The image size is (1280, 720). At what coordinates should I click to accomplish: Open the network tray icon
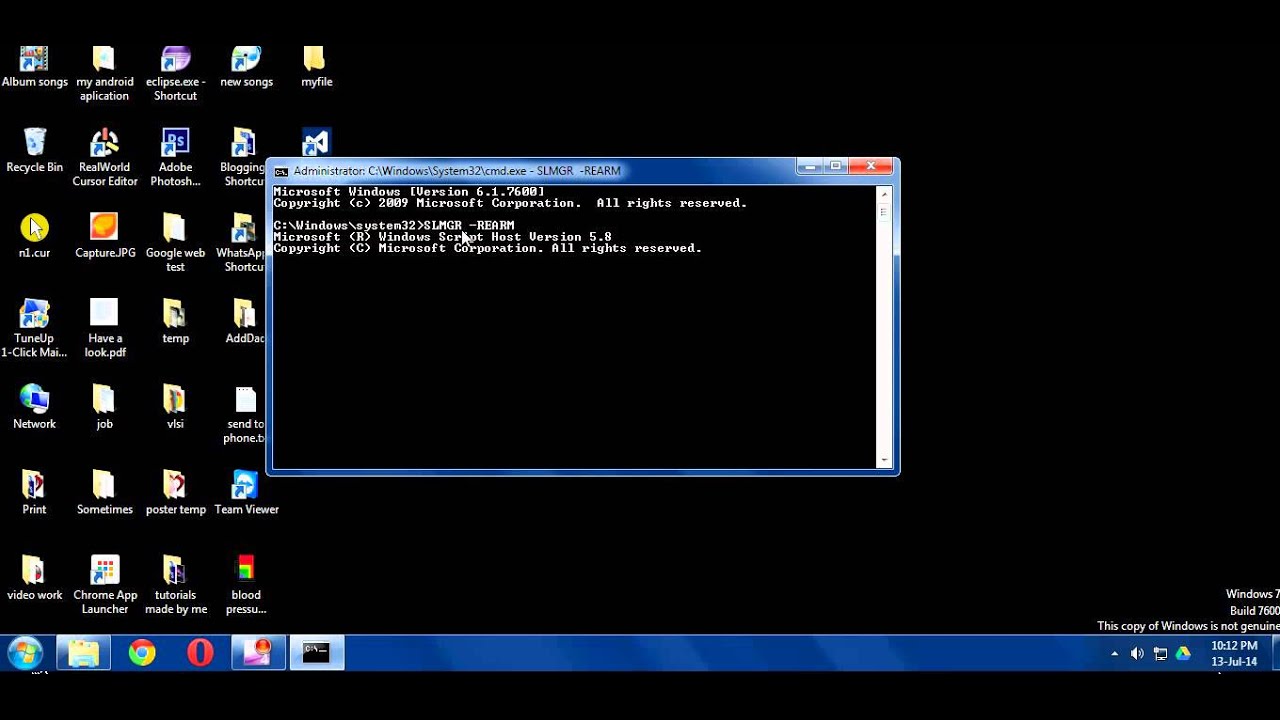[1160, 654]
